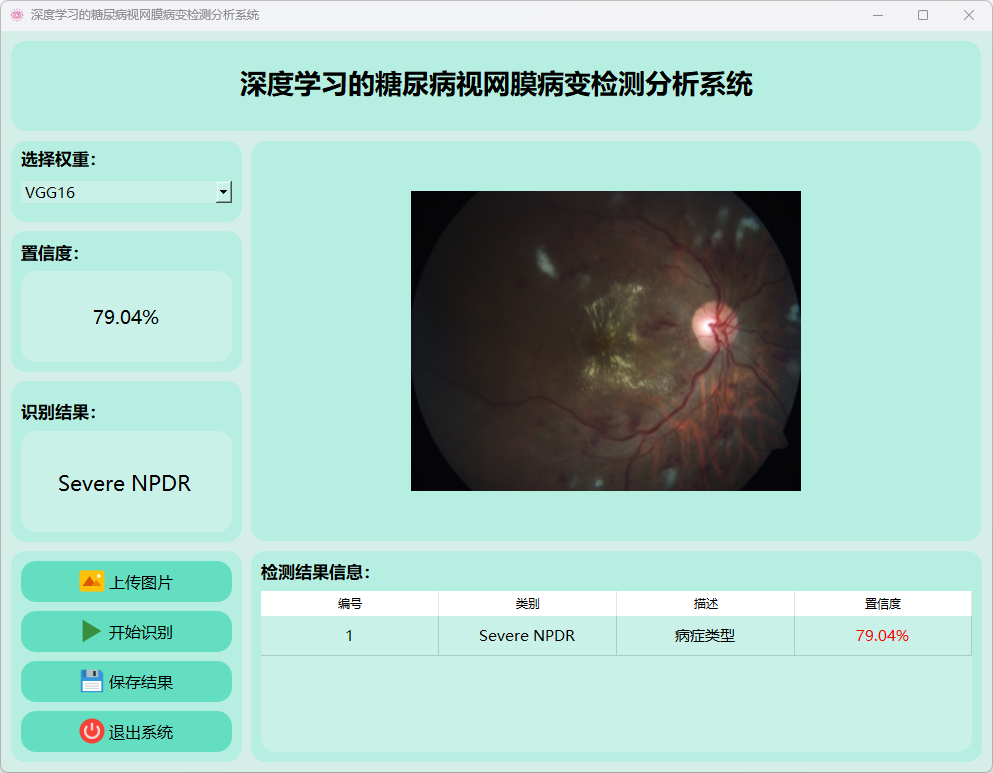993x773 pixels.
Task: Minimize the application window
Action: [877, 15]
